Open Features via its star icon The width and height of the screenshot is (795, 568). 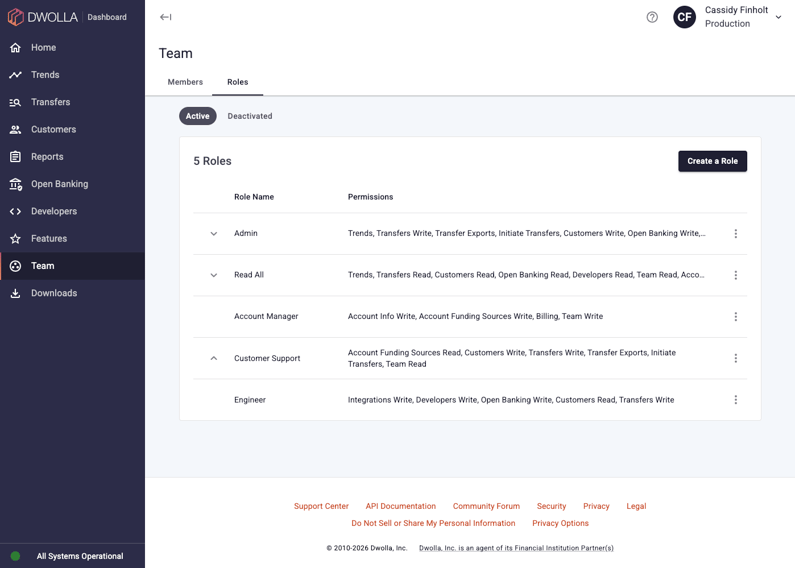(x=15, y=239)
